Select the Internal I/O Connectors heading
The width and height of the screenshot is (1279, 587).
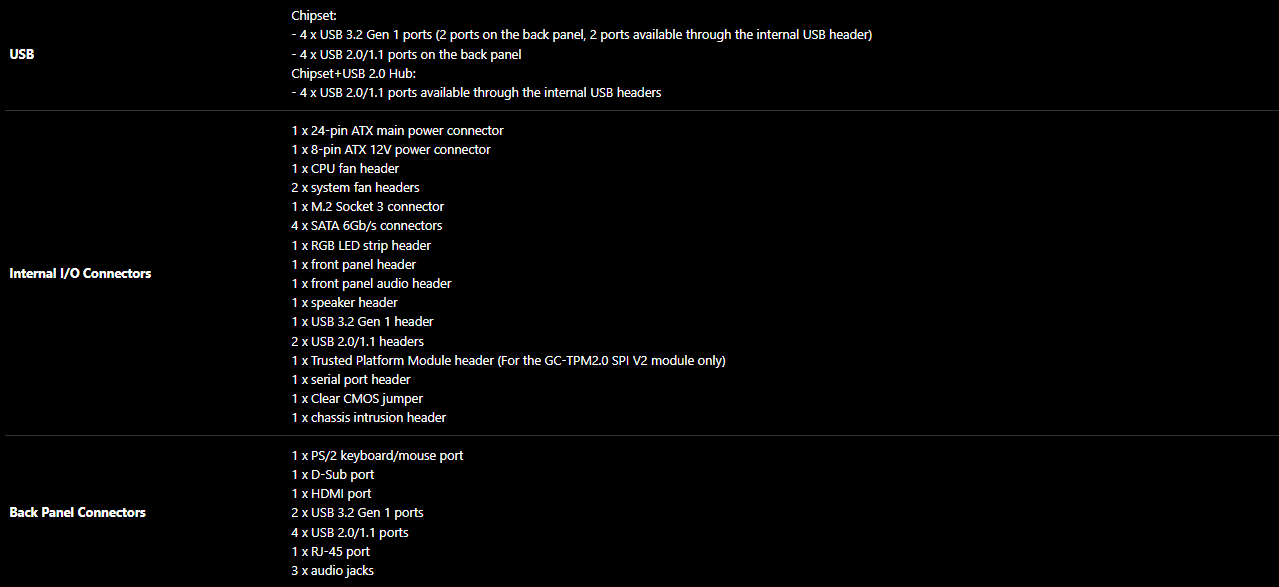coord(80,273)
